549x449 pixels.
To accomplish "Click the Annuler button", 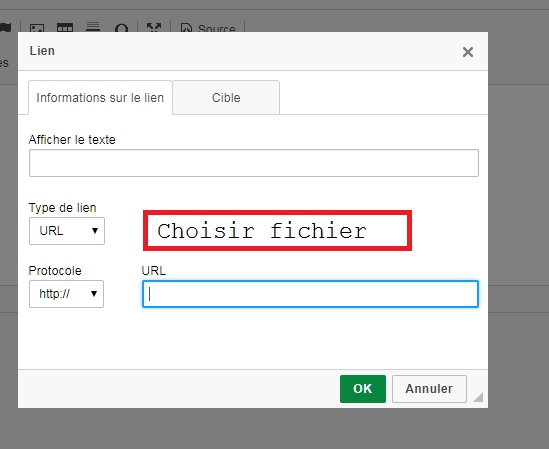I will [429, 389].
